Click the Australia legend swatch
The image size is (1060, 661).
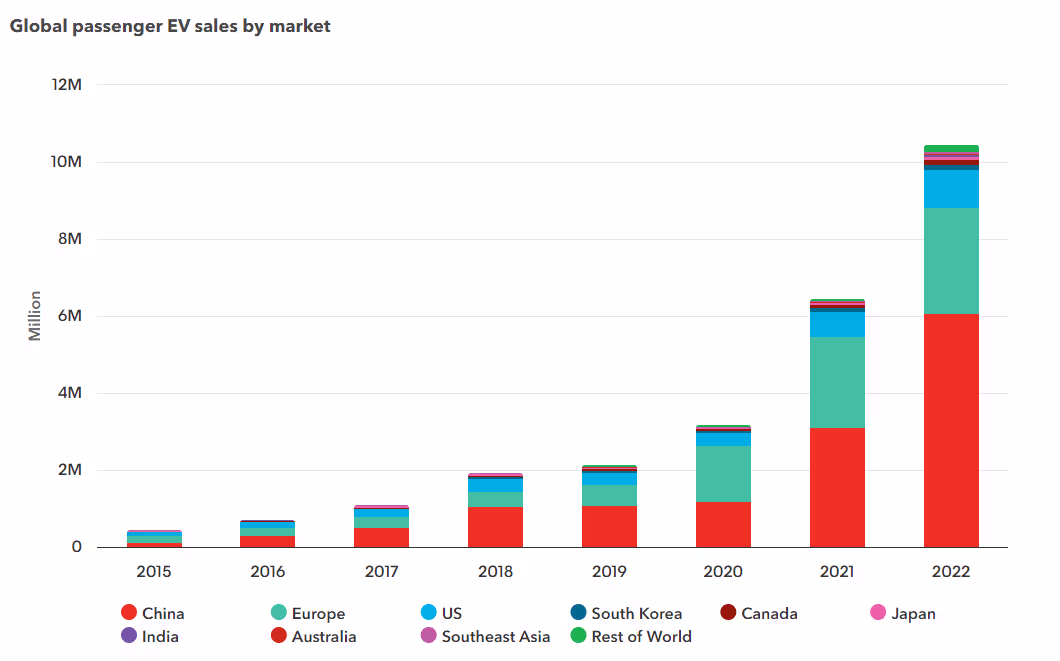tap(279, 635)
